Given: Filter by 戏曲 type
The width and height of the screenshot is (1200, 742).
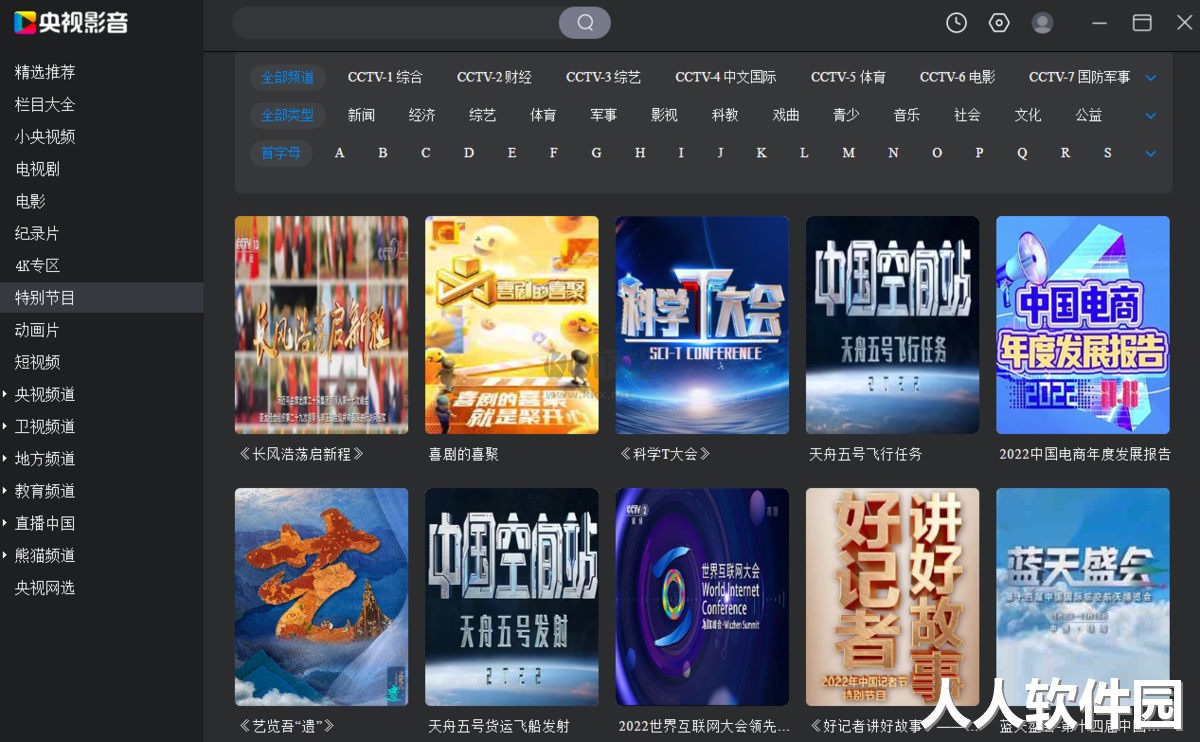Looking at the screenshot, I should point(786,115).
